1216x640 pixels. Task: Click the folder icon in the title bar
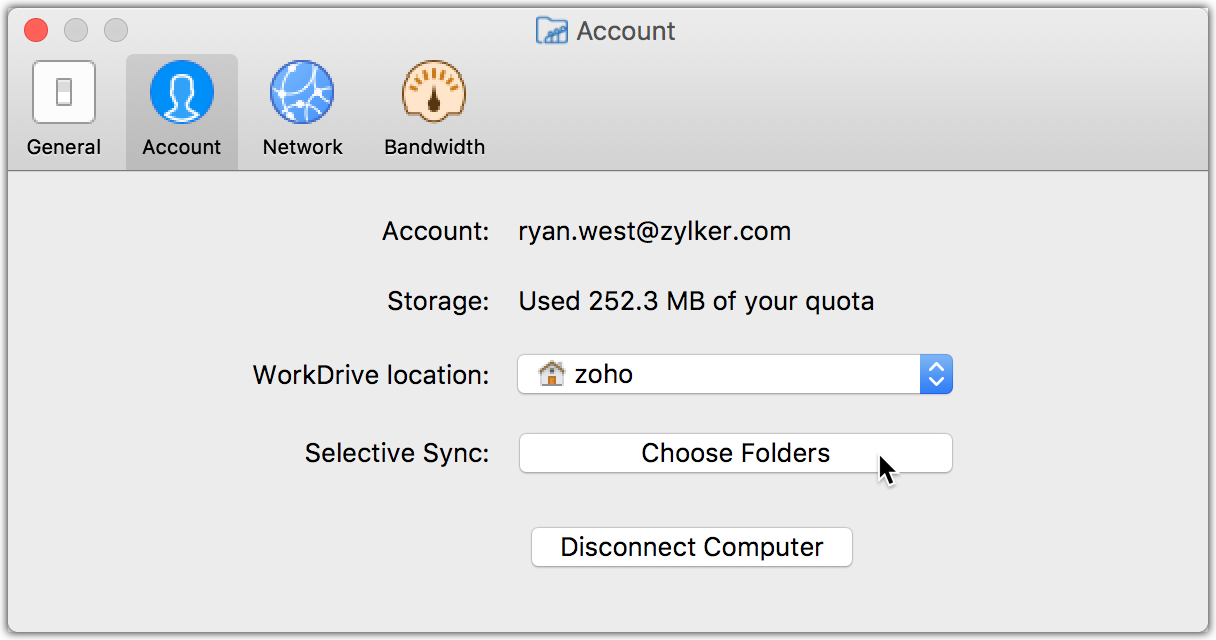(552, 31)
